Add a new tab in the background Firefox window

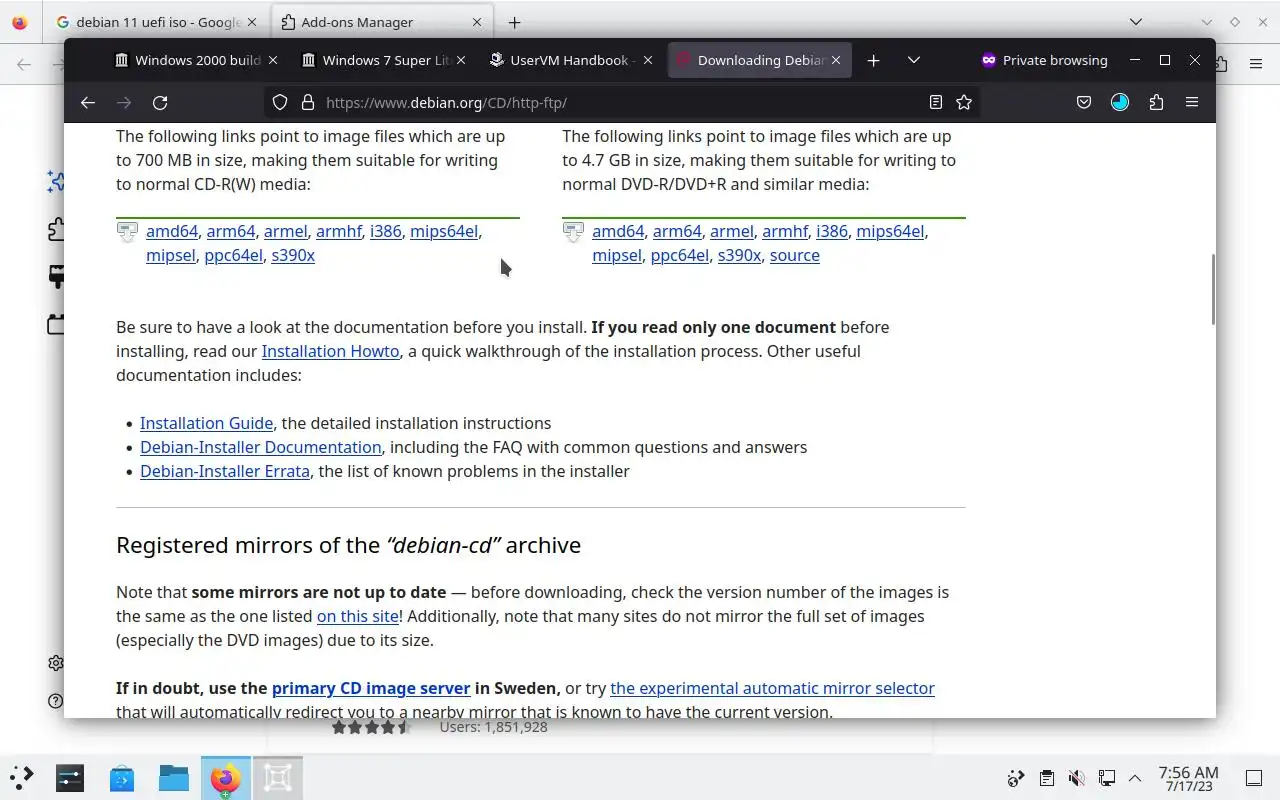[x=514, y=22]
